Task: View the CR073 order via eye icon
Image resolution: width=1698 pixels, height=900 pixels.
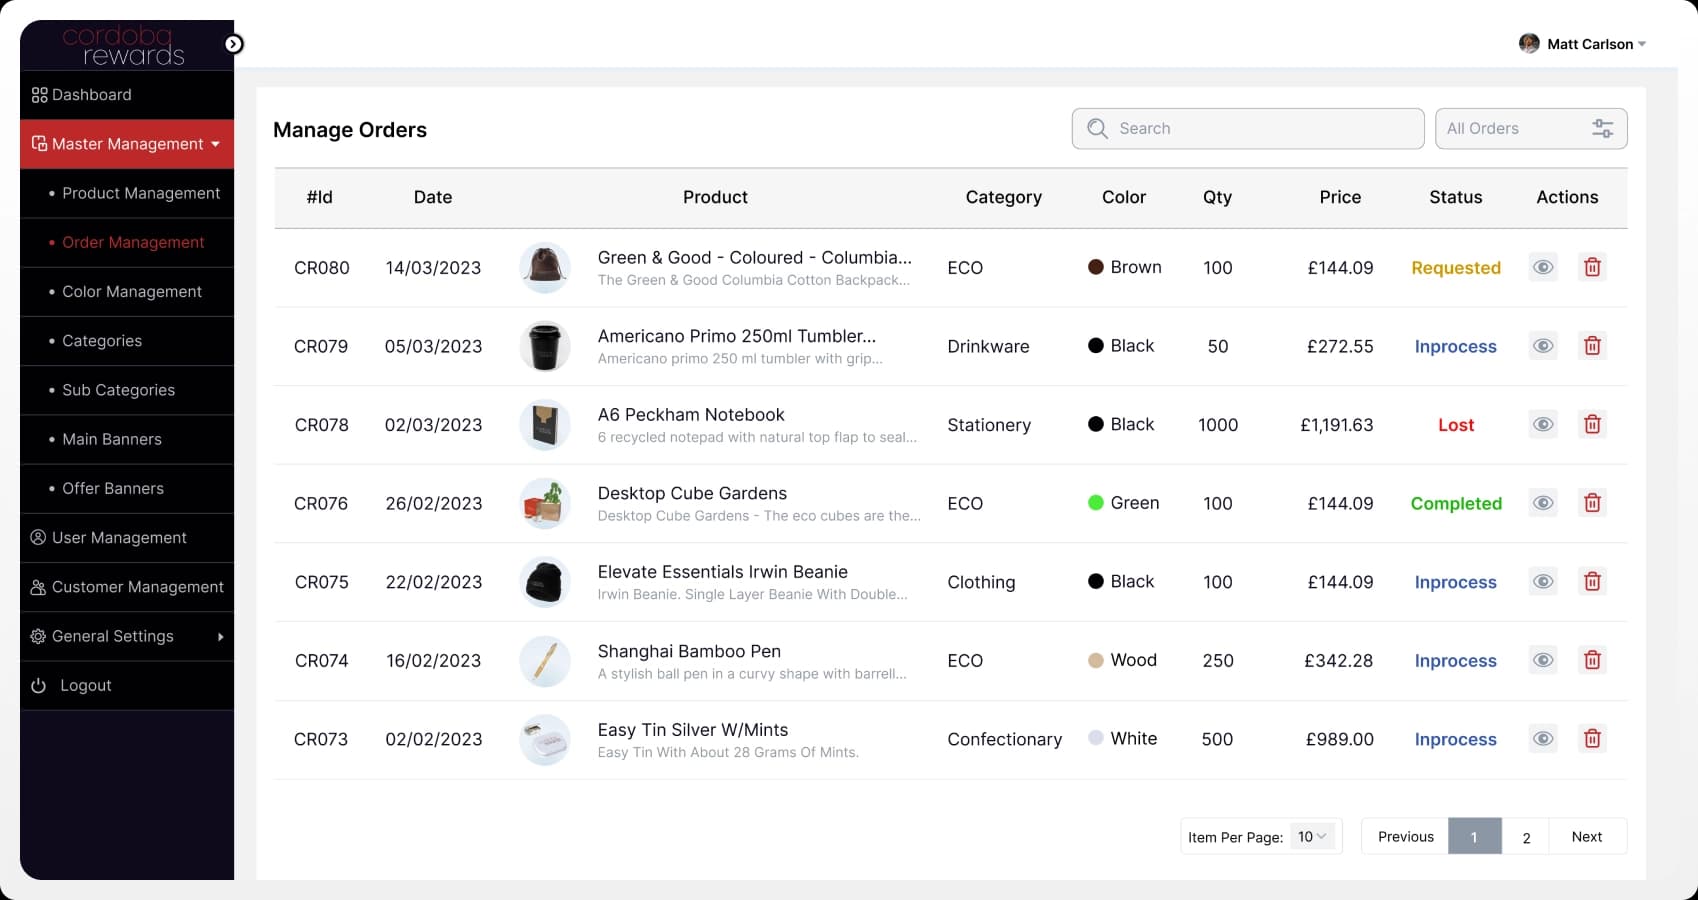Action: coord(1543,739)
